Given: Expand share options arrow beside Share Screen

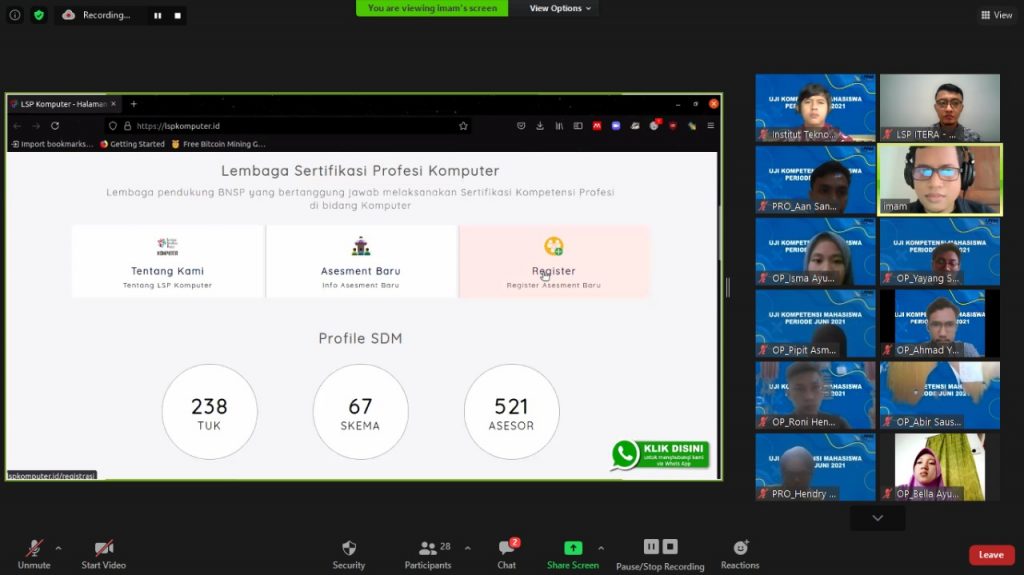Looking at the screenshot, I should 601,548.
